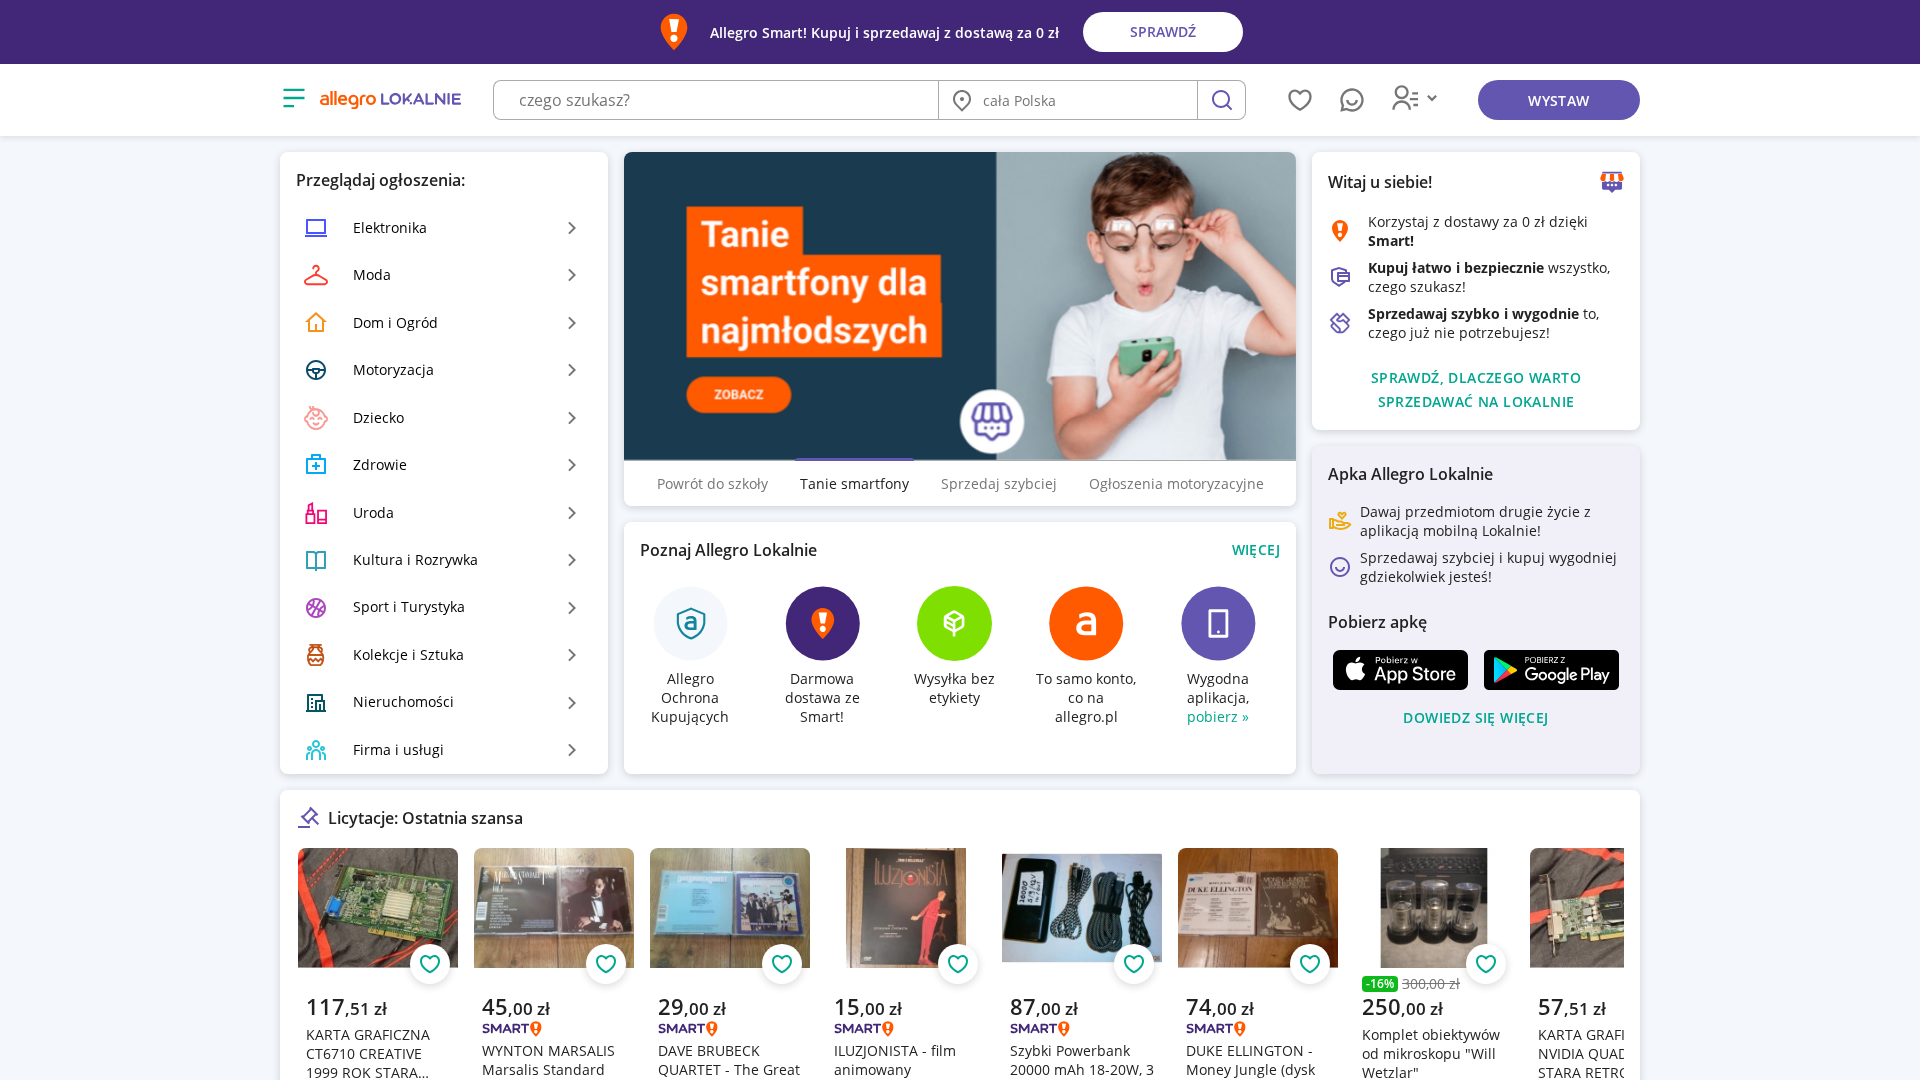Viewport: 1920px width, 1080px height.
Task: Open the hamburger menu icon
Action: point(293,98)
